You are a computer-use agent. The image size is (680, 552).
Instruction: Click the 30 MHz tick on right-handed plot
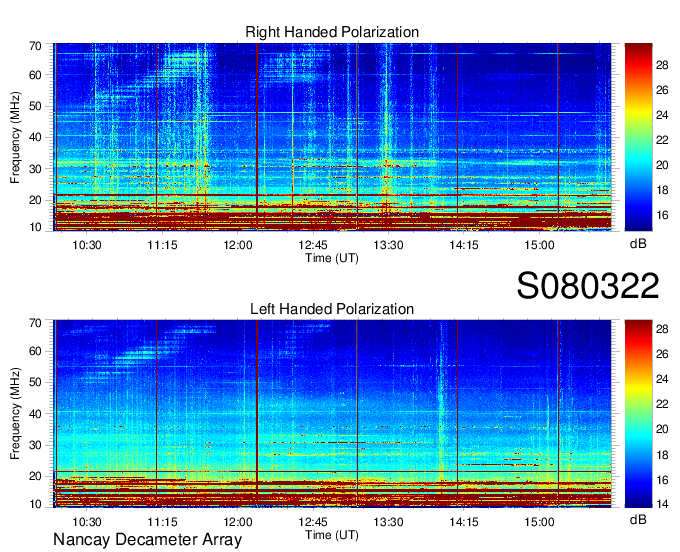[x=35, y=169]
